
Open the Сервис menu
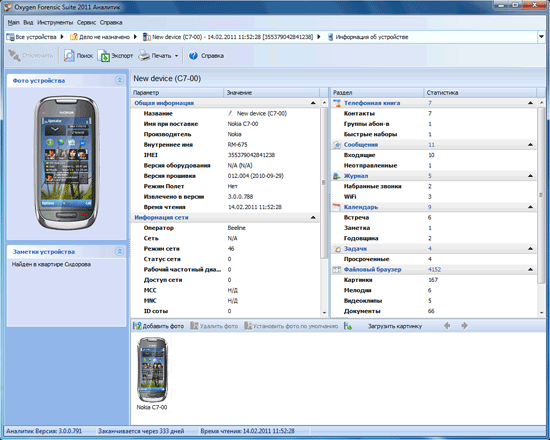(x=86, y=22)
